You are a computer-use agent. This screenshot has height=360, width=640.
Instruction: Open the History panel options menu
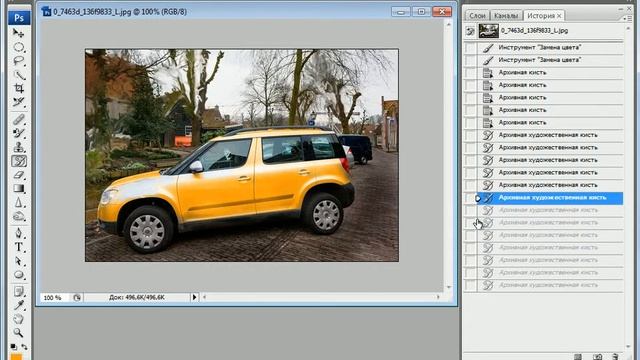628,18
